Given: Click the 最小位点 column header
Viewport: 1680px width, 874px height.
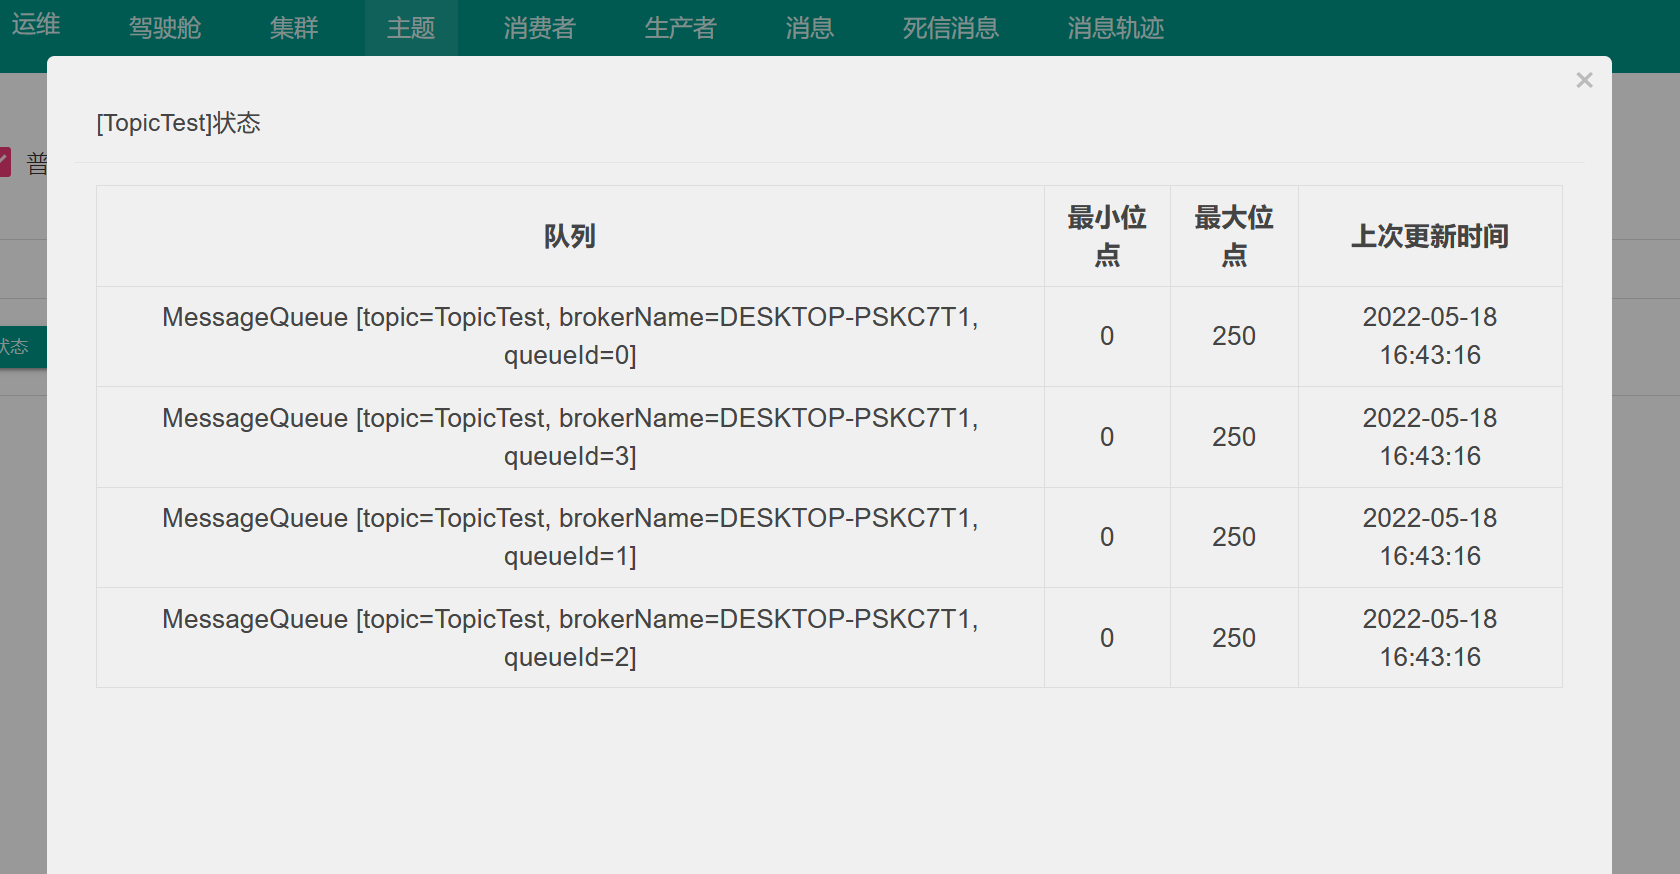Looking at the screenshot, I should click(1107, 237).
